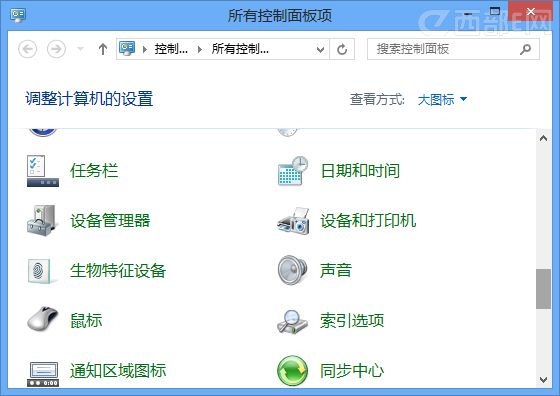
Task: Click the Control Panel icon in address bar
Action: coord(127,48)
